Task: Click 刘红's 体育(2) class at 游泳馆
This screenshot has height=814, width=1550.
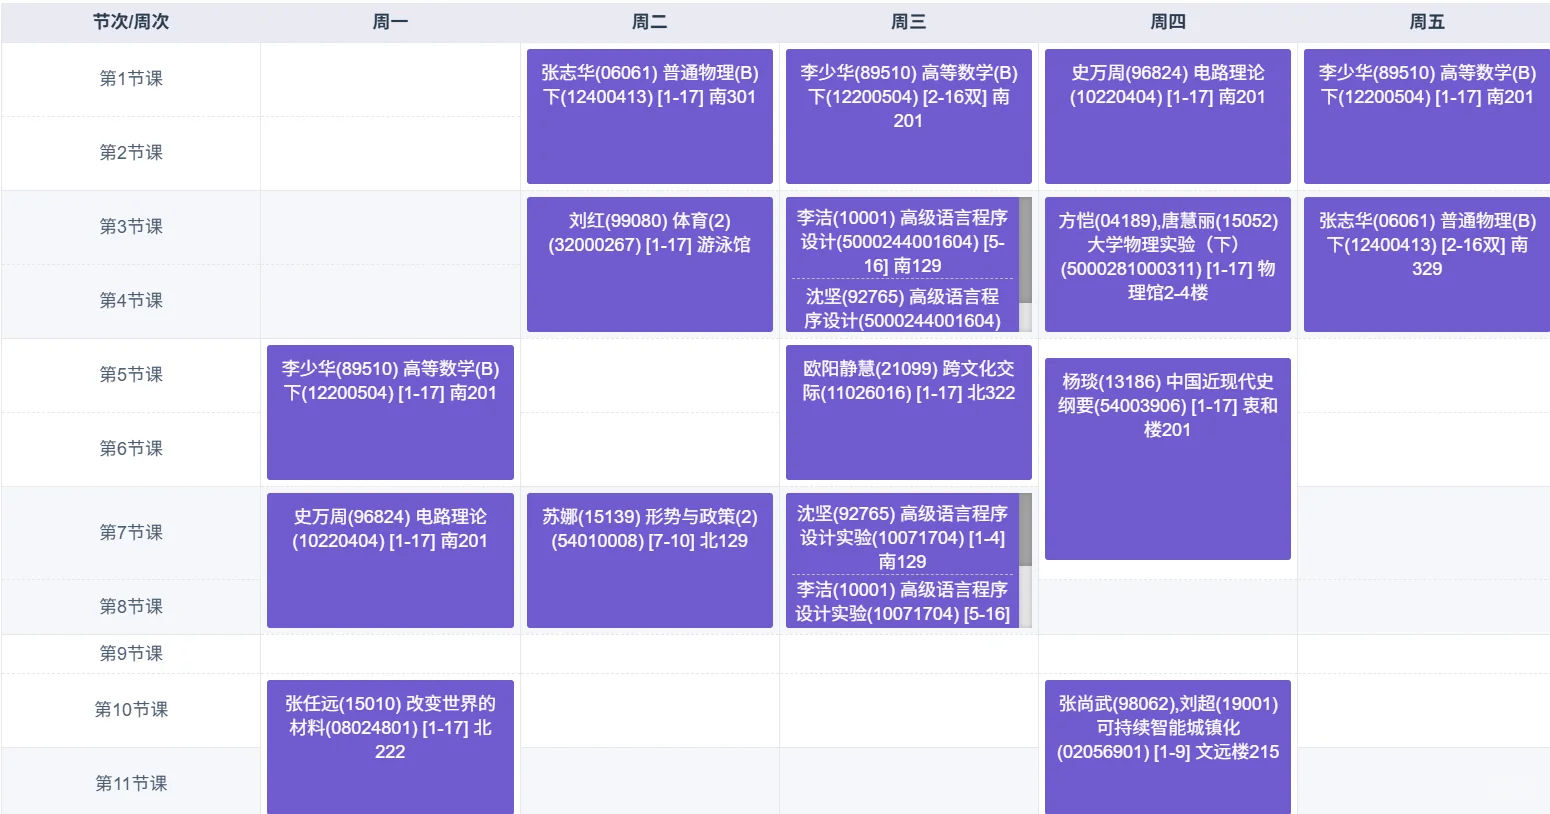Action: (649, 263)
